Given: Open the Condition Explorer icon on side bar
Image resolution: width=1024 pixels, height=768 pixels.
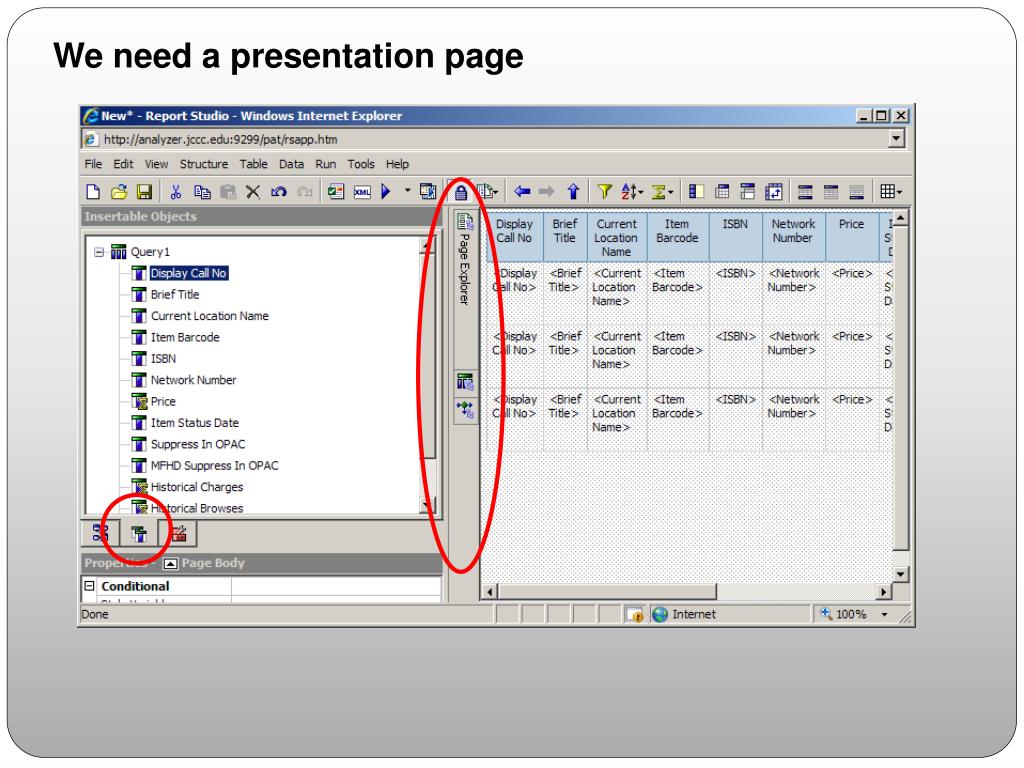Looking at the screenshot, I should [x=465, y=410].
